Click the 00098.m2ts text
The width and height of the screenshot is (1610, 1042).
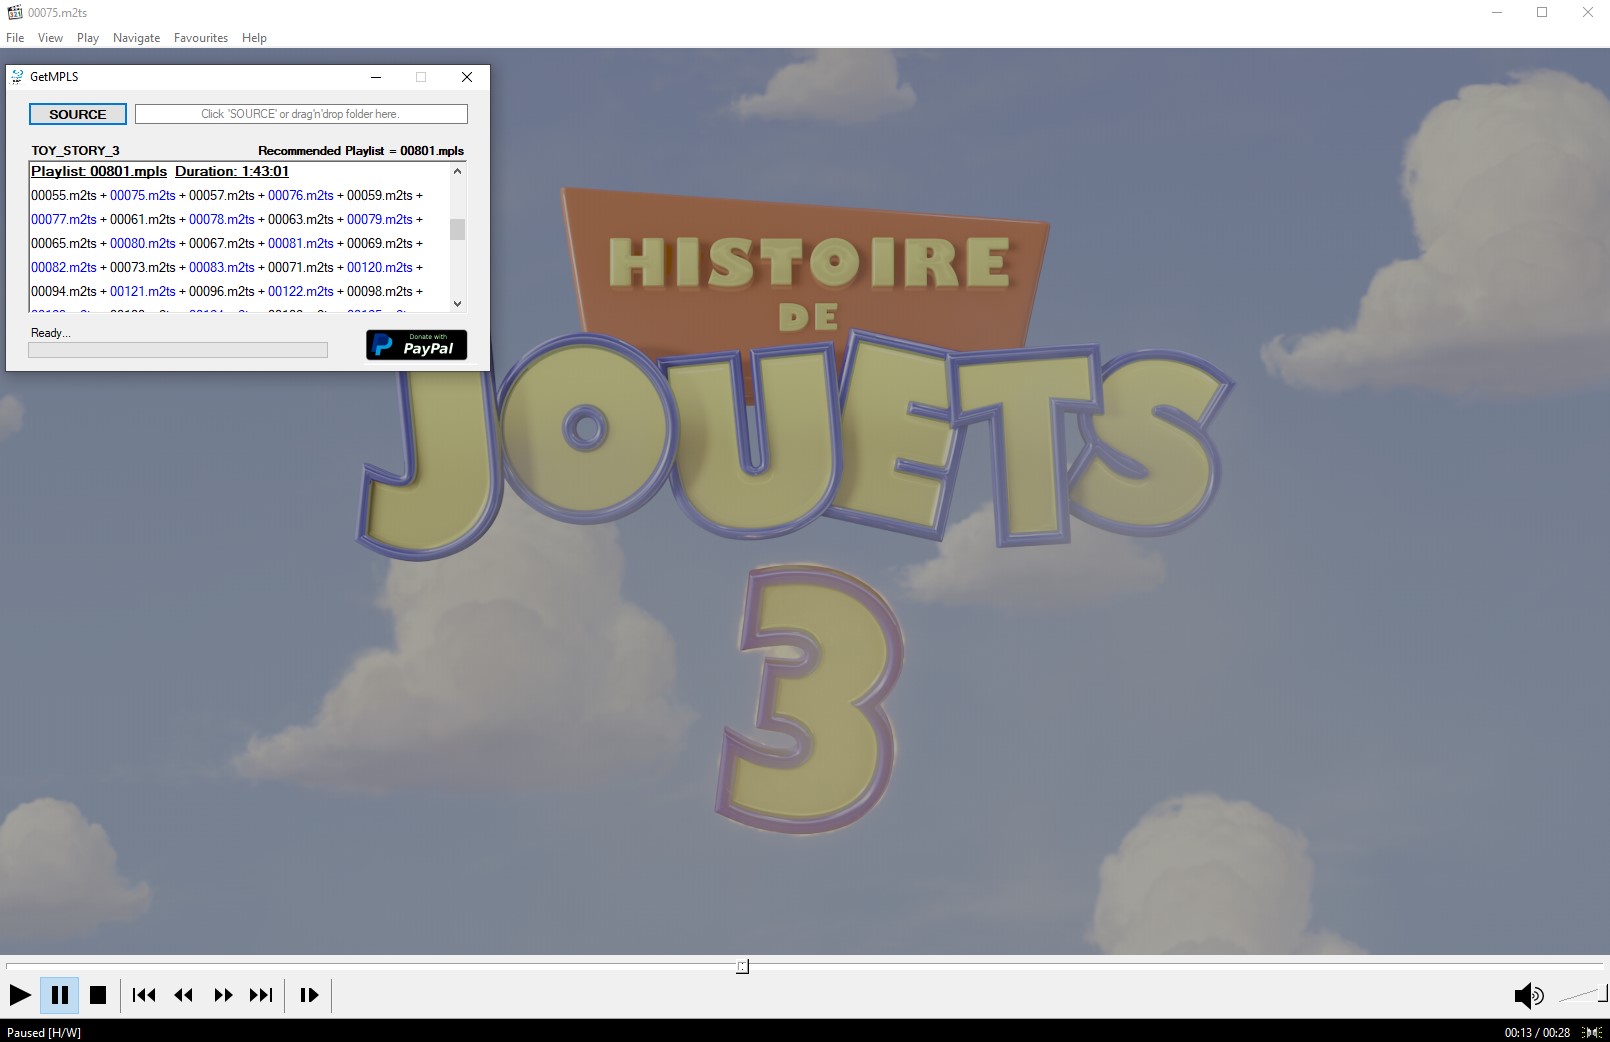pyautogui.click(x=380, y=291)
